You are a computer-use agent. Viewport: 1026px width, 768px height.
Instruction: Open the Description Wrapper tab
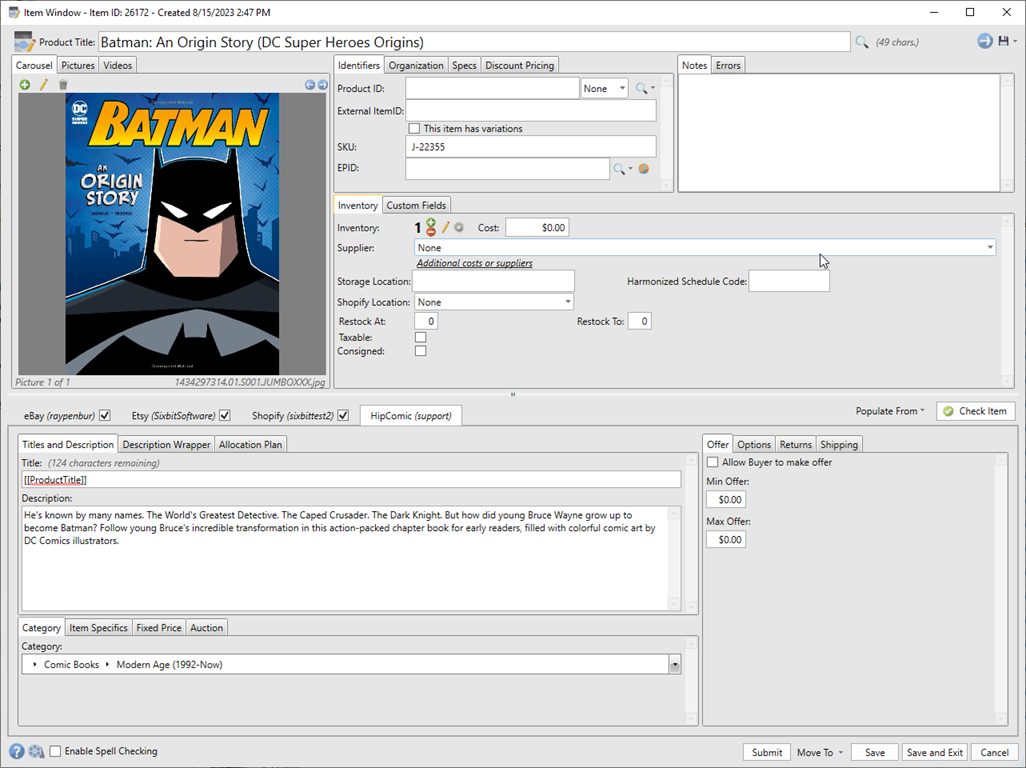tap(166, 445)
